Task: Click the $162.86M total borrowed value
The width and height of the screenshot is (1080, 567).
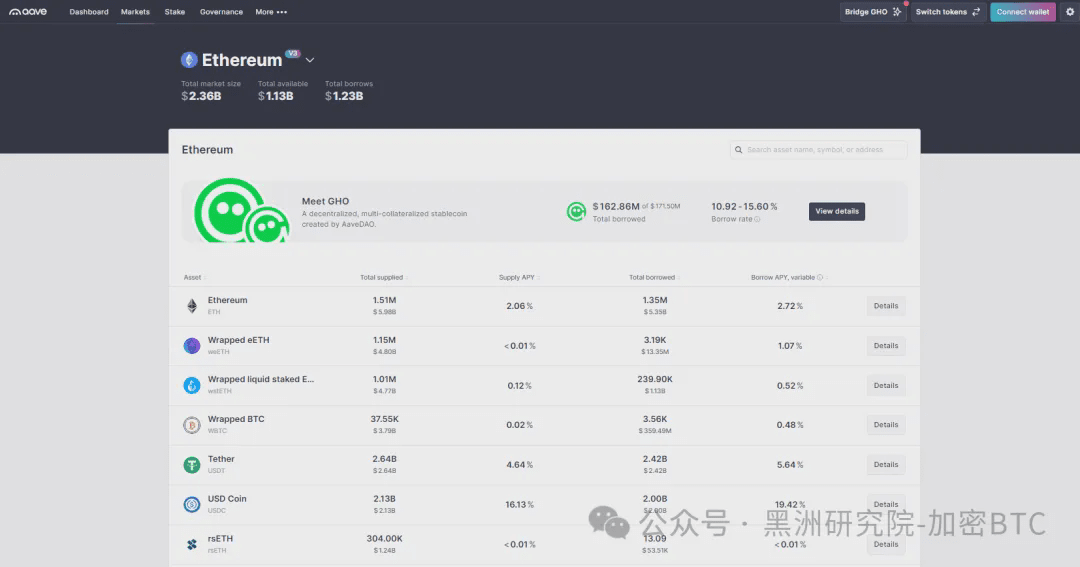Action: [x=616, y=207]
